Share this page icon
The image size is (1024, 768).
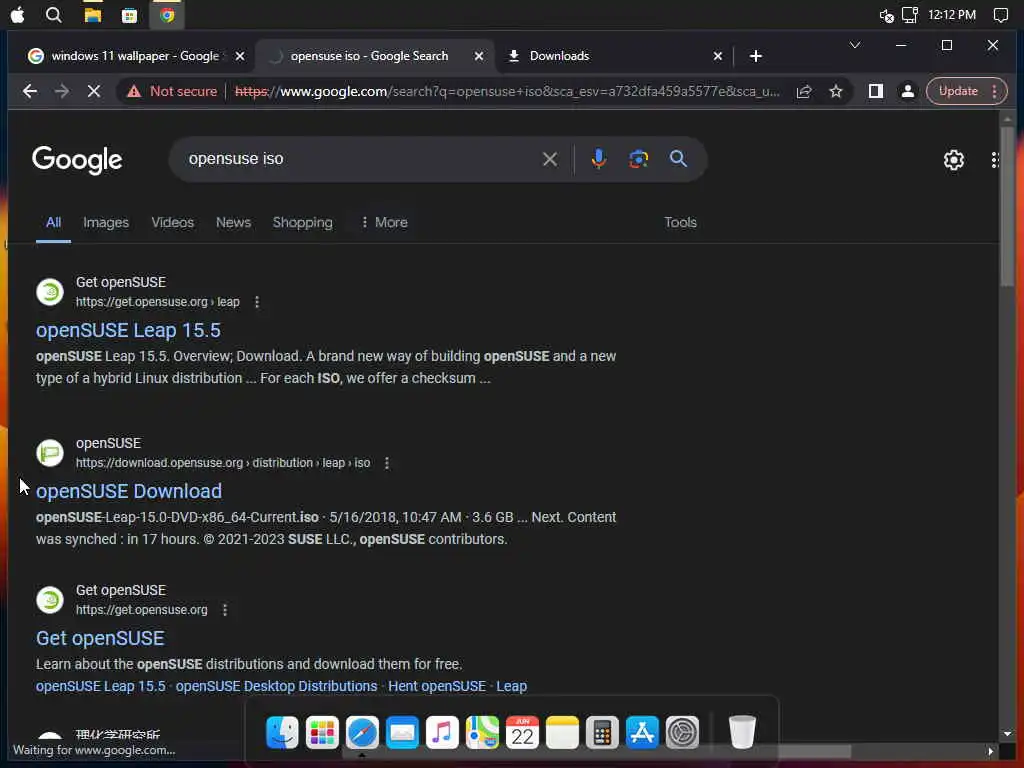tap(804, 91)
